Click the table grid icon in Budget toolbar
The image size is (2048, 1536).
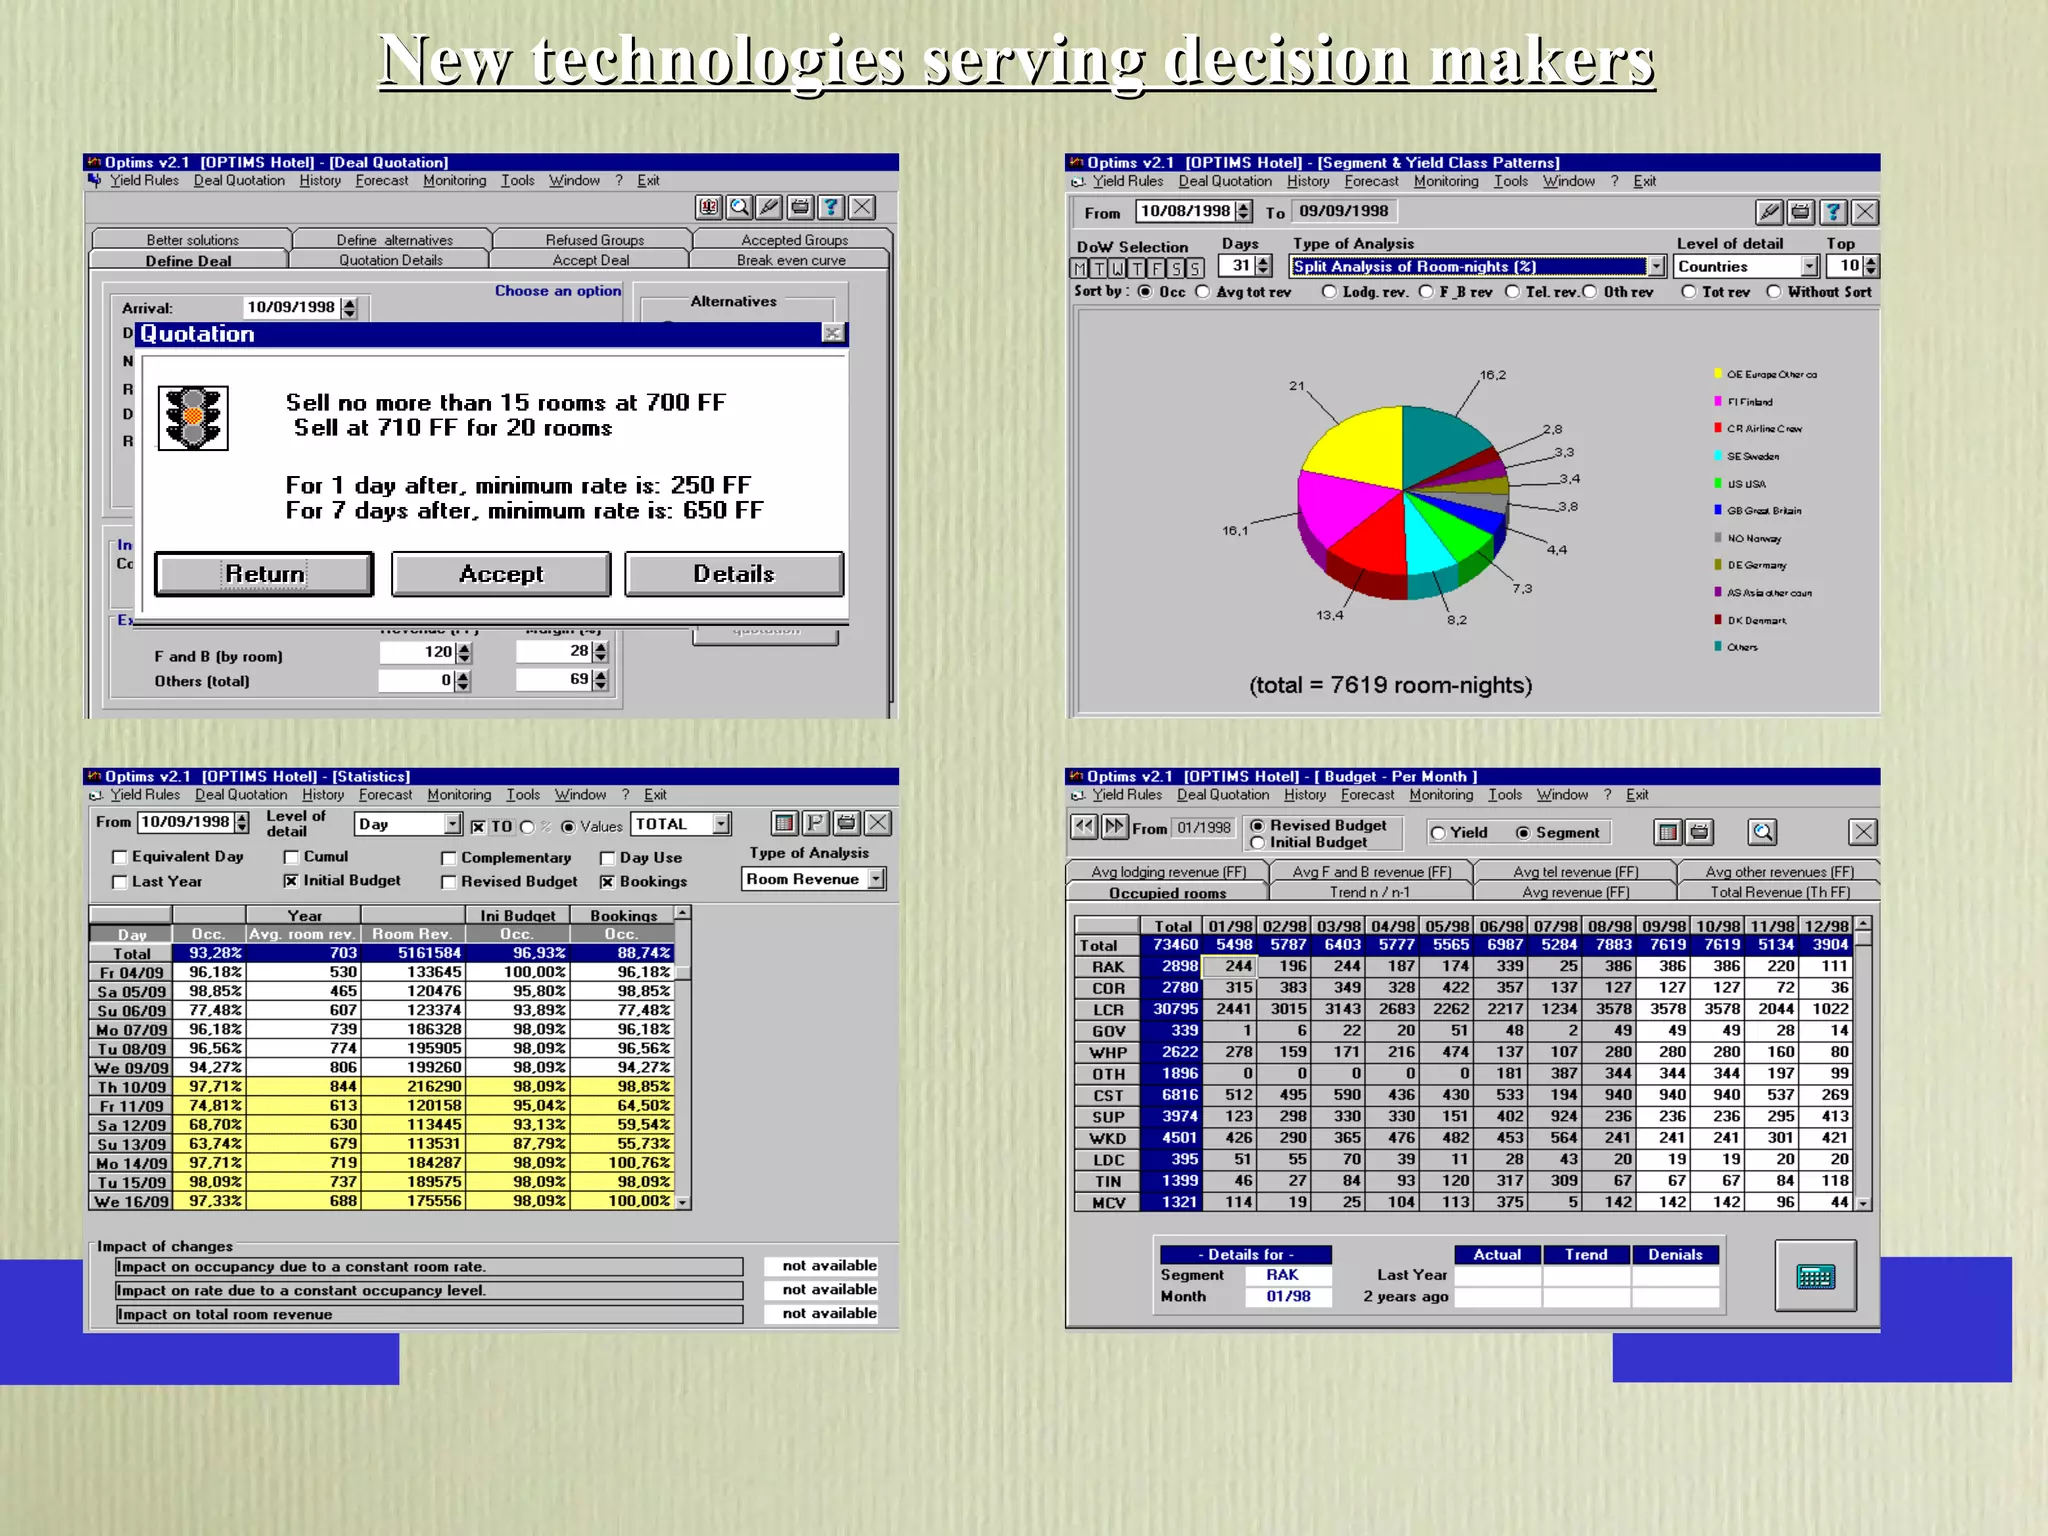pyautogui.click(x=1667, y=832)
